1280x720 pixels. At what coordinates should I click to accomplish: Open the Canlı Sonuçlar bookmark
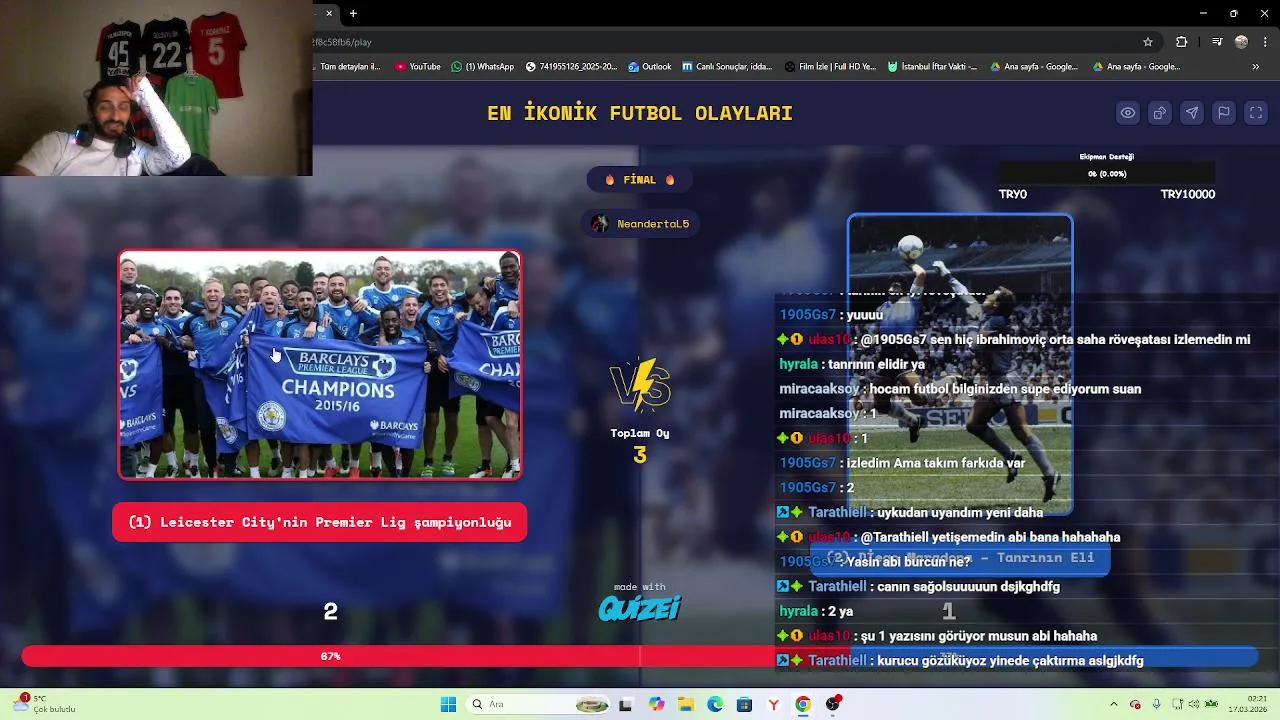point(727,67)
